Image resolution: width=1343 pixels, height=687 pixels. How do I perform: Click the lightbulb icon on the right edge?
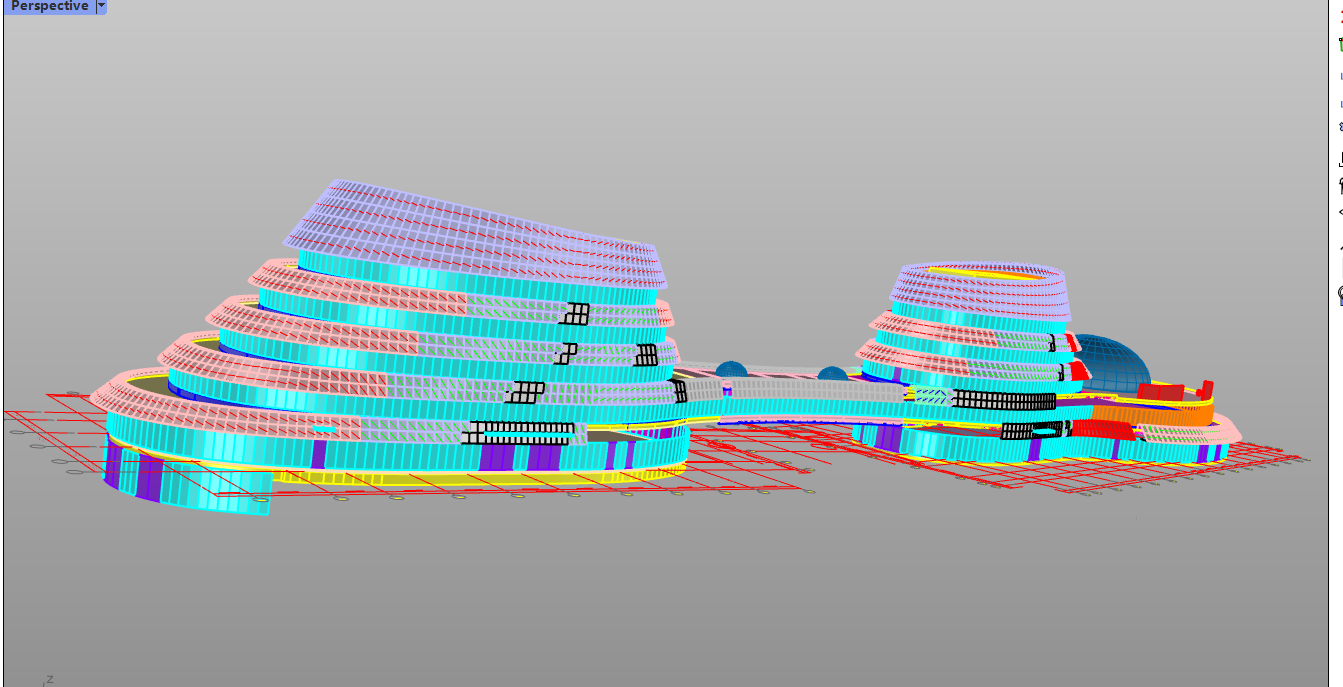point(1339,294)
